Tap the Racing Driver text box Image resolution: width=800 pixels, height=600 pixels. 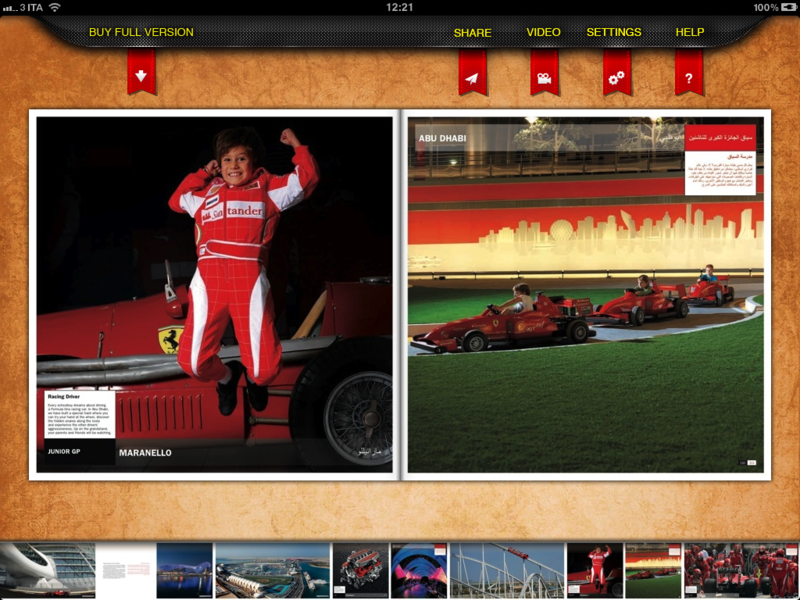[80, 414]
